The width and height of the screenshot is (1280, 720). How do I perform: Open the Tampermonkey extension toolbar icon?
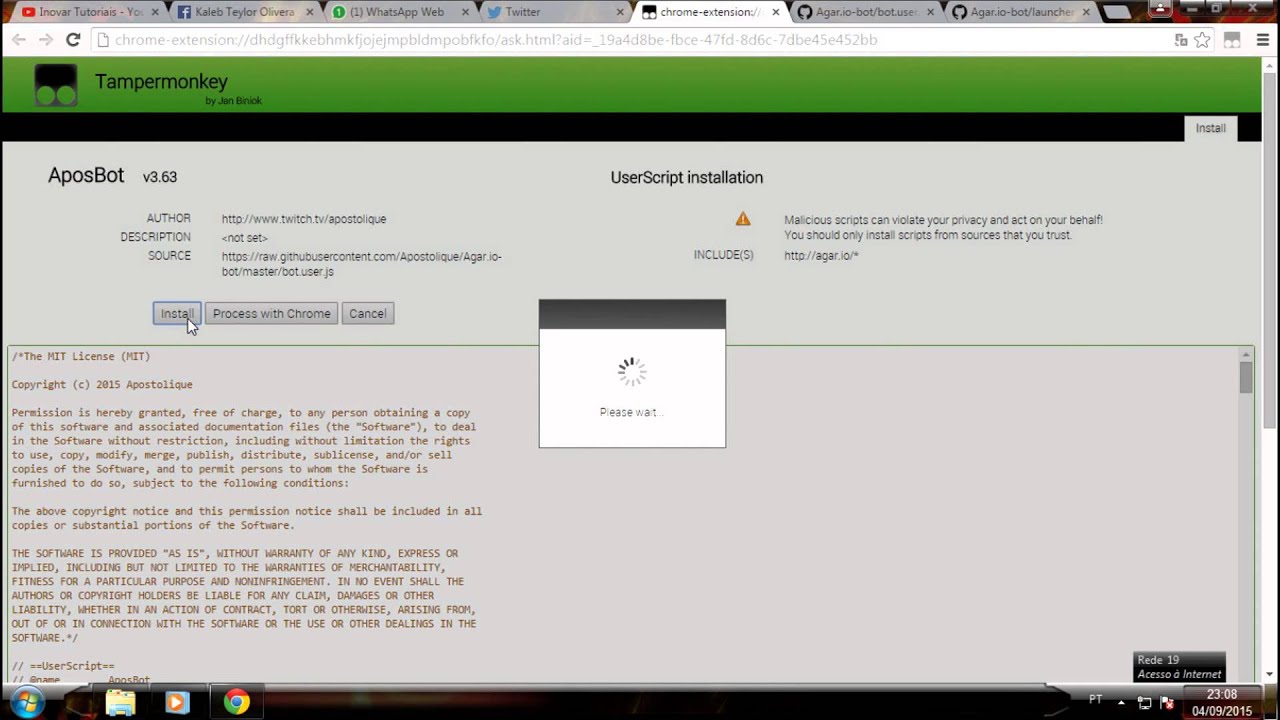[x=1232, y=40]
